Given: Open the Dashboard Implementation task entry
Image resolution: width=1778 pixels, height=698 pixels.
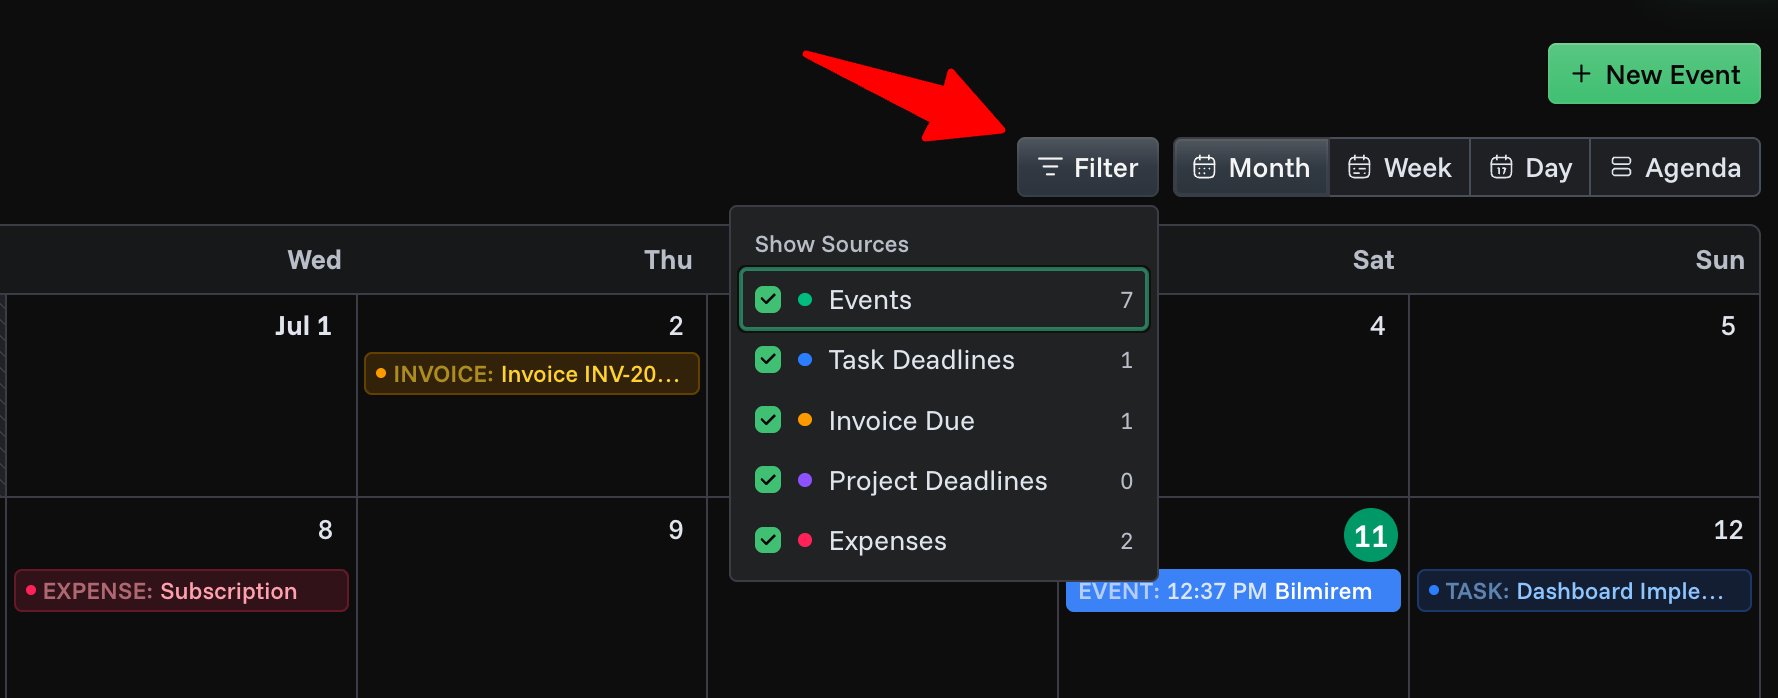Looking at the screenshot, I should pyautogui.click(x=1584, y=591).
